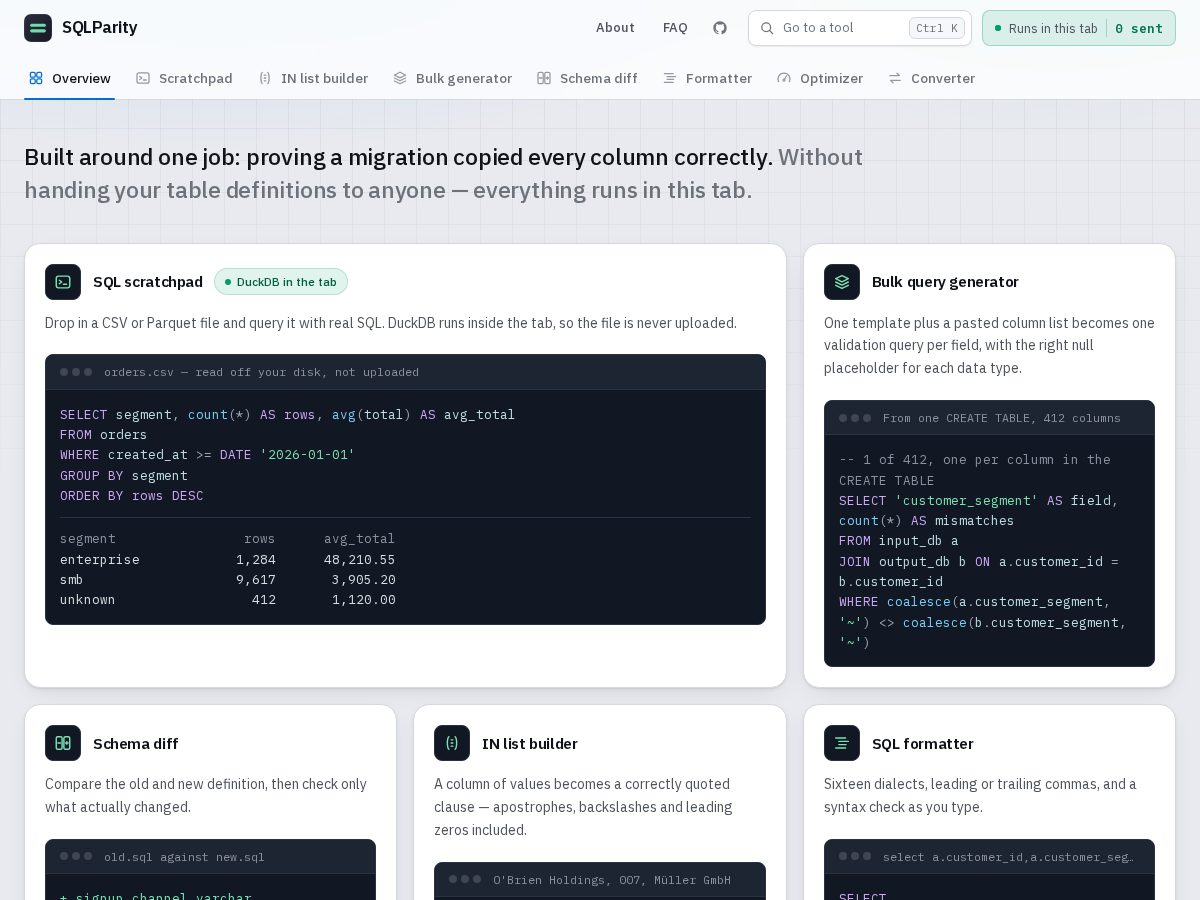Viewport: 1200px width, 900px height.
Task: Click the Ctrl K shortcut badge
Action: (x=937, y=28)
